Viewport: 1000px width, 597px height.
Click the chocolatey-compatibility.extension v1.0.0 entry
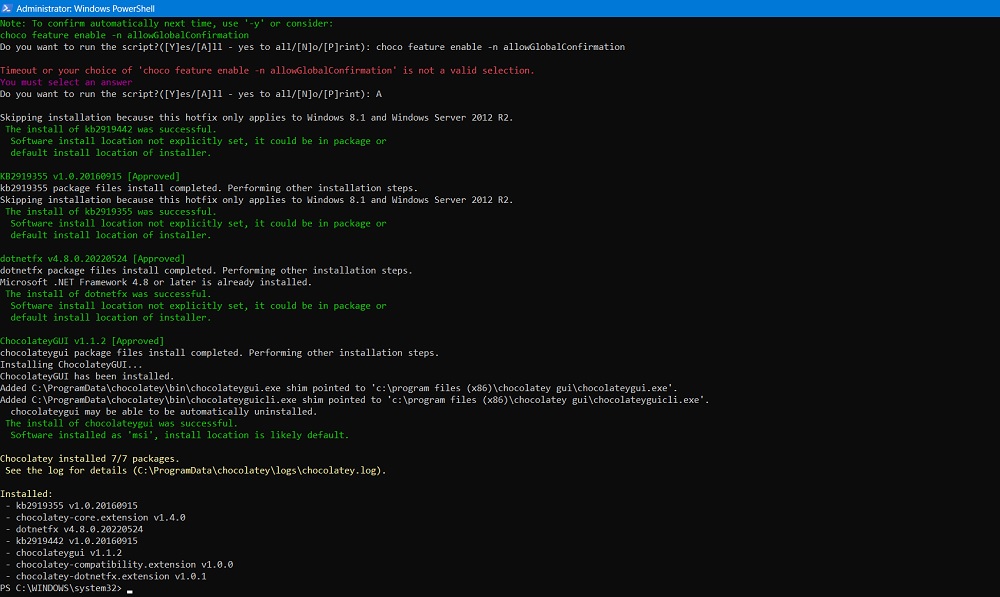pos(118,564)
